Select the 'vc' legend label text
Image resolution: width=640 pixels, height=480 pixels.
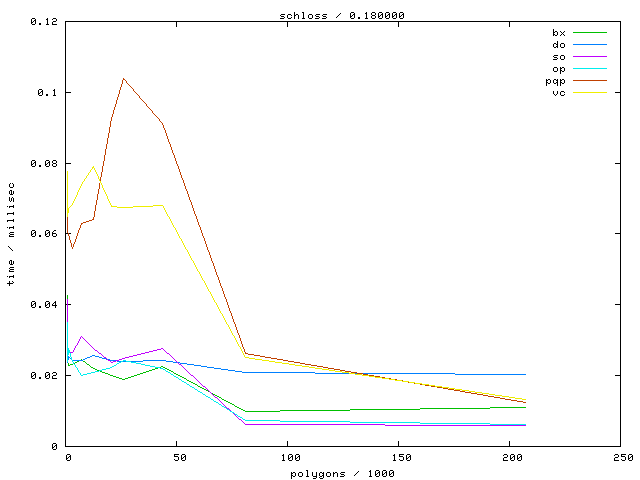click(558, 93)
